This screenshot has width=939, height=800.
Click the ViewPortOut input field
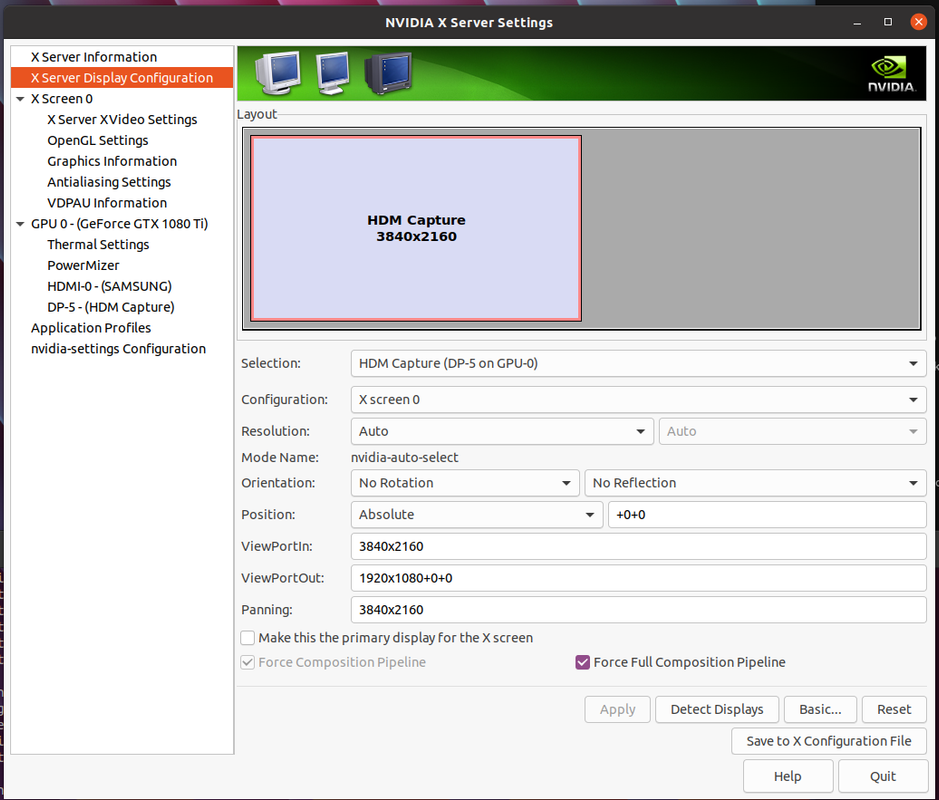[638, 578]
